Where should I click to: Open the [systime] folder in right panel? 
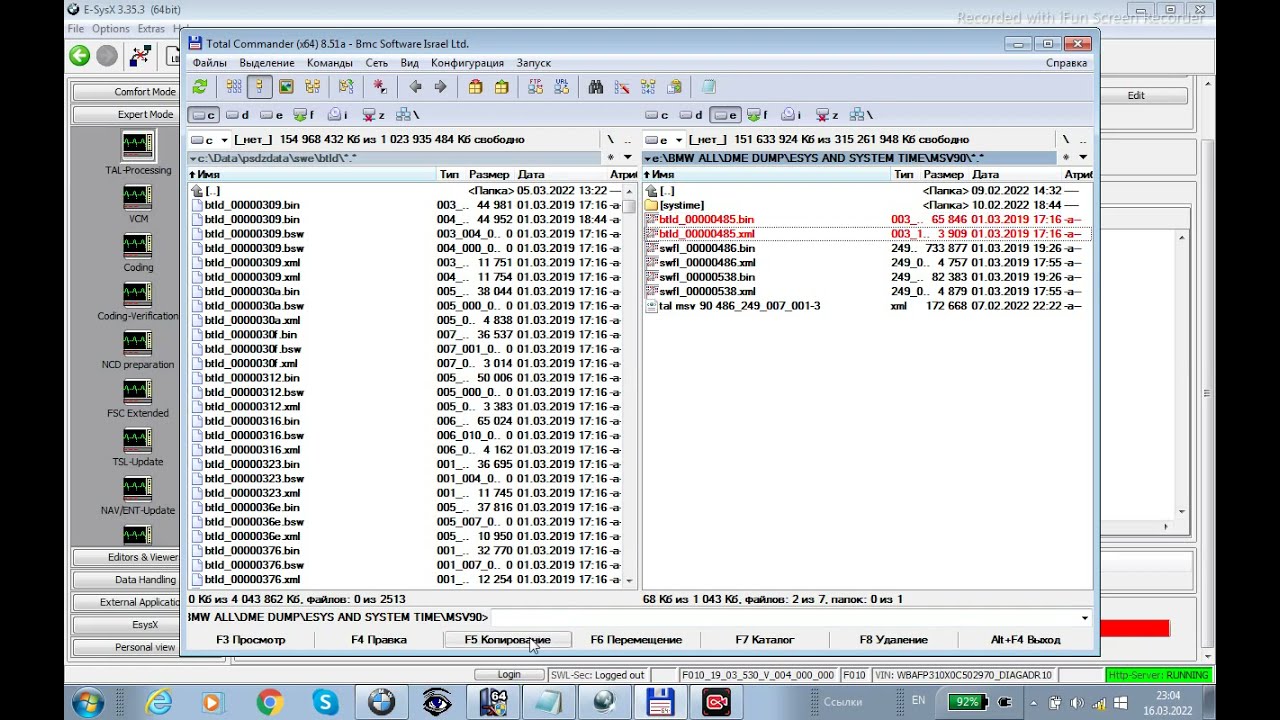click(x=681, y=205)
